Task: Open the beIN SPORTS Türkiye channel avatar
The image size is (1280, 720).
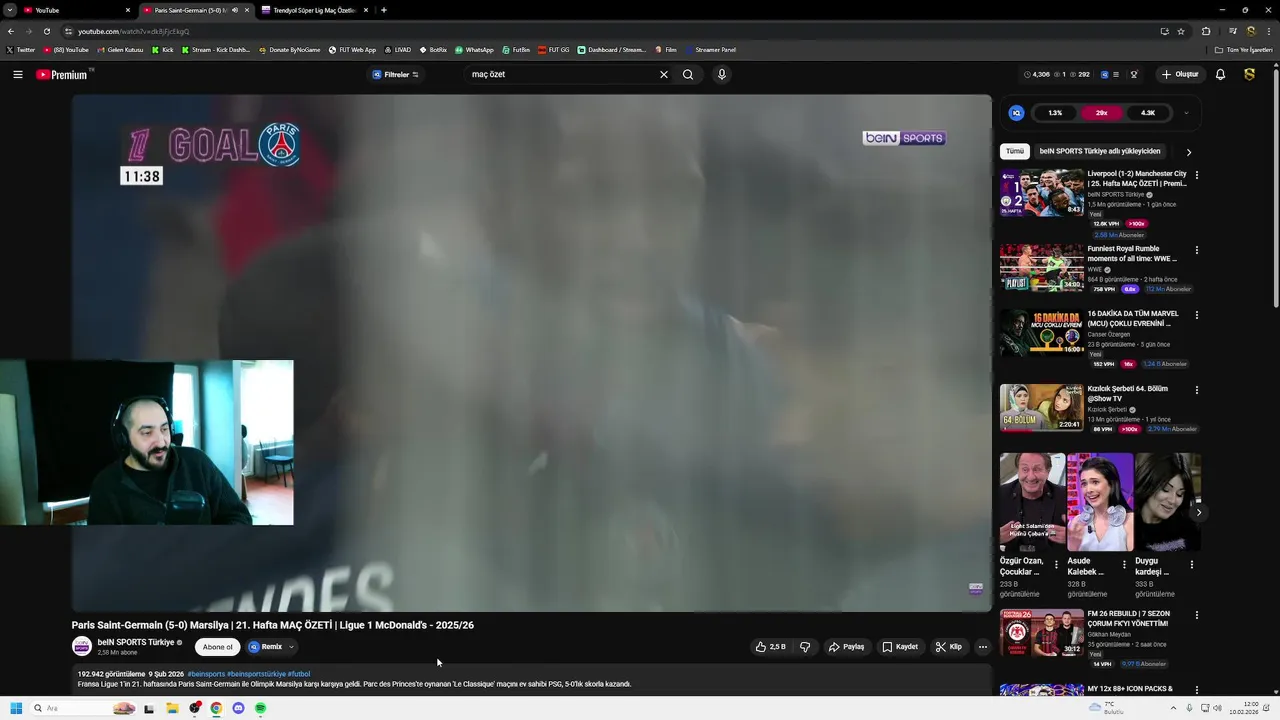Action: point(82,647)
